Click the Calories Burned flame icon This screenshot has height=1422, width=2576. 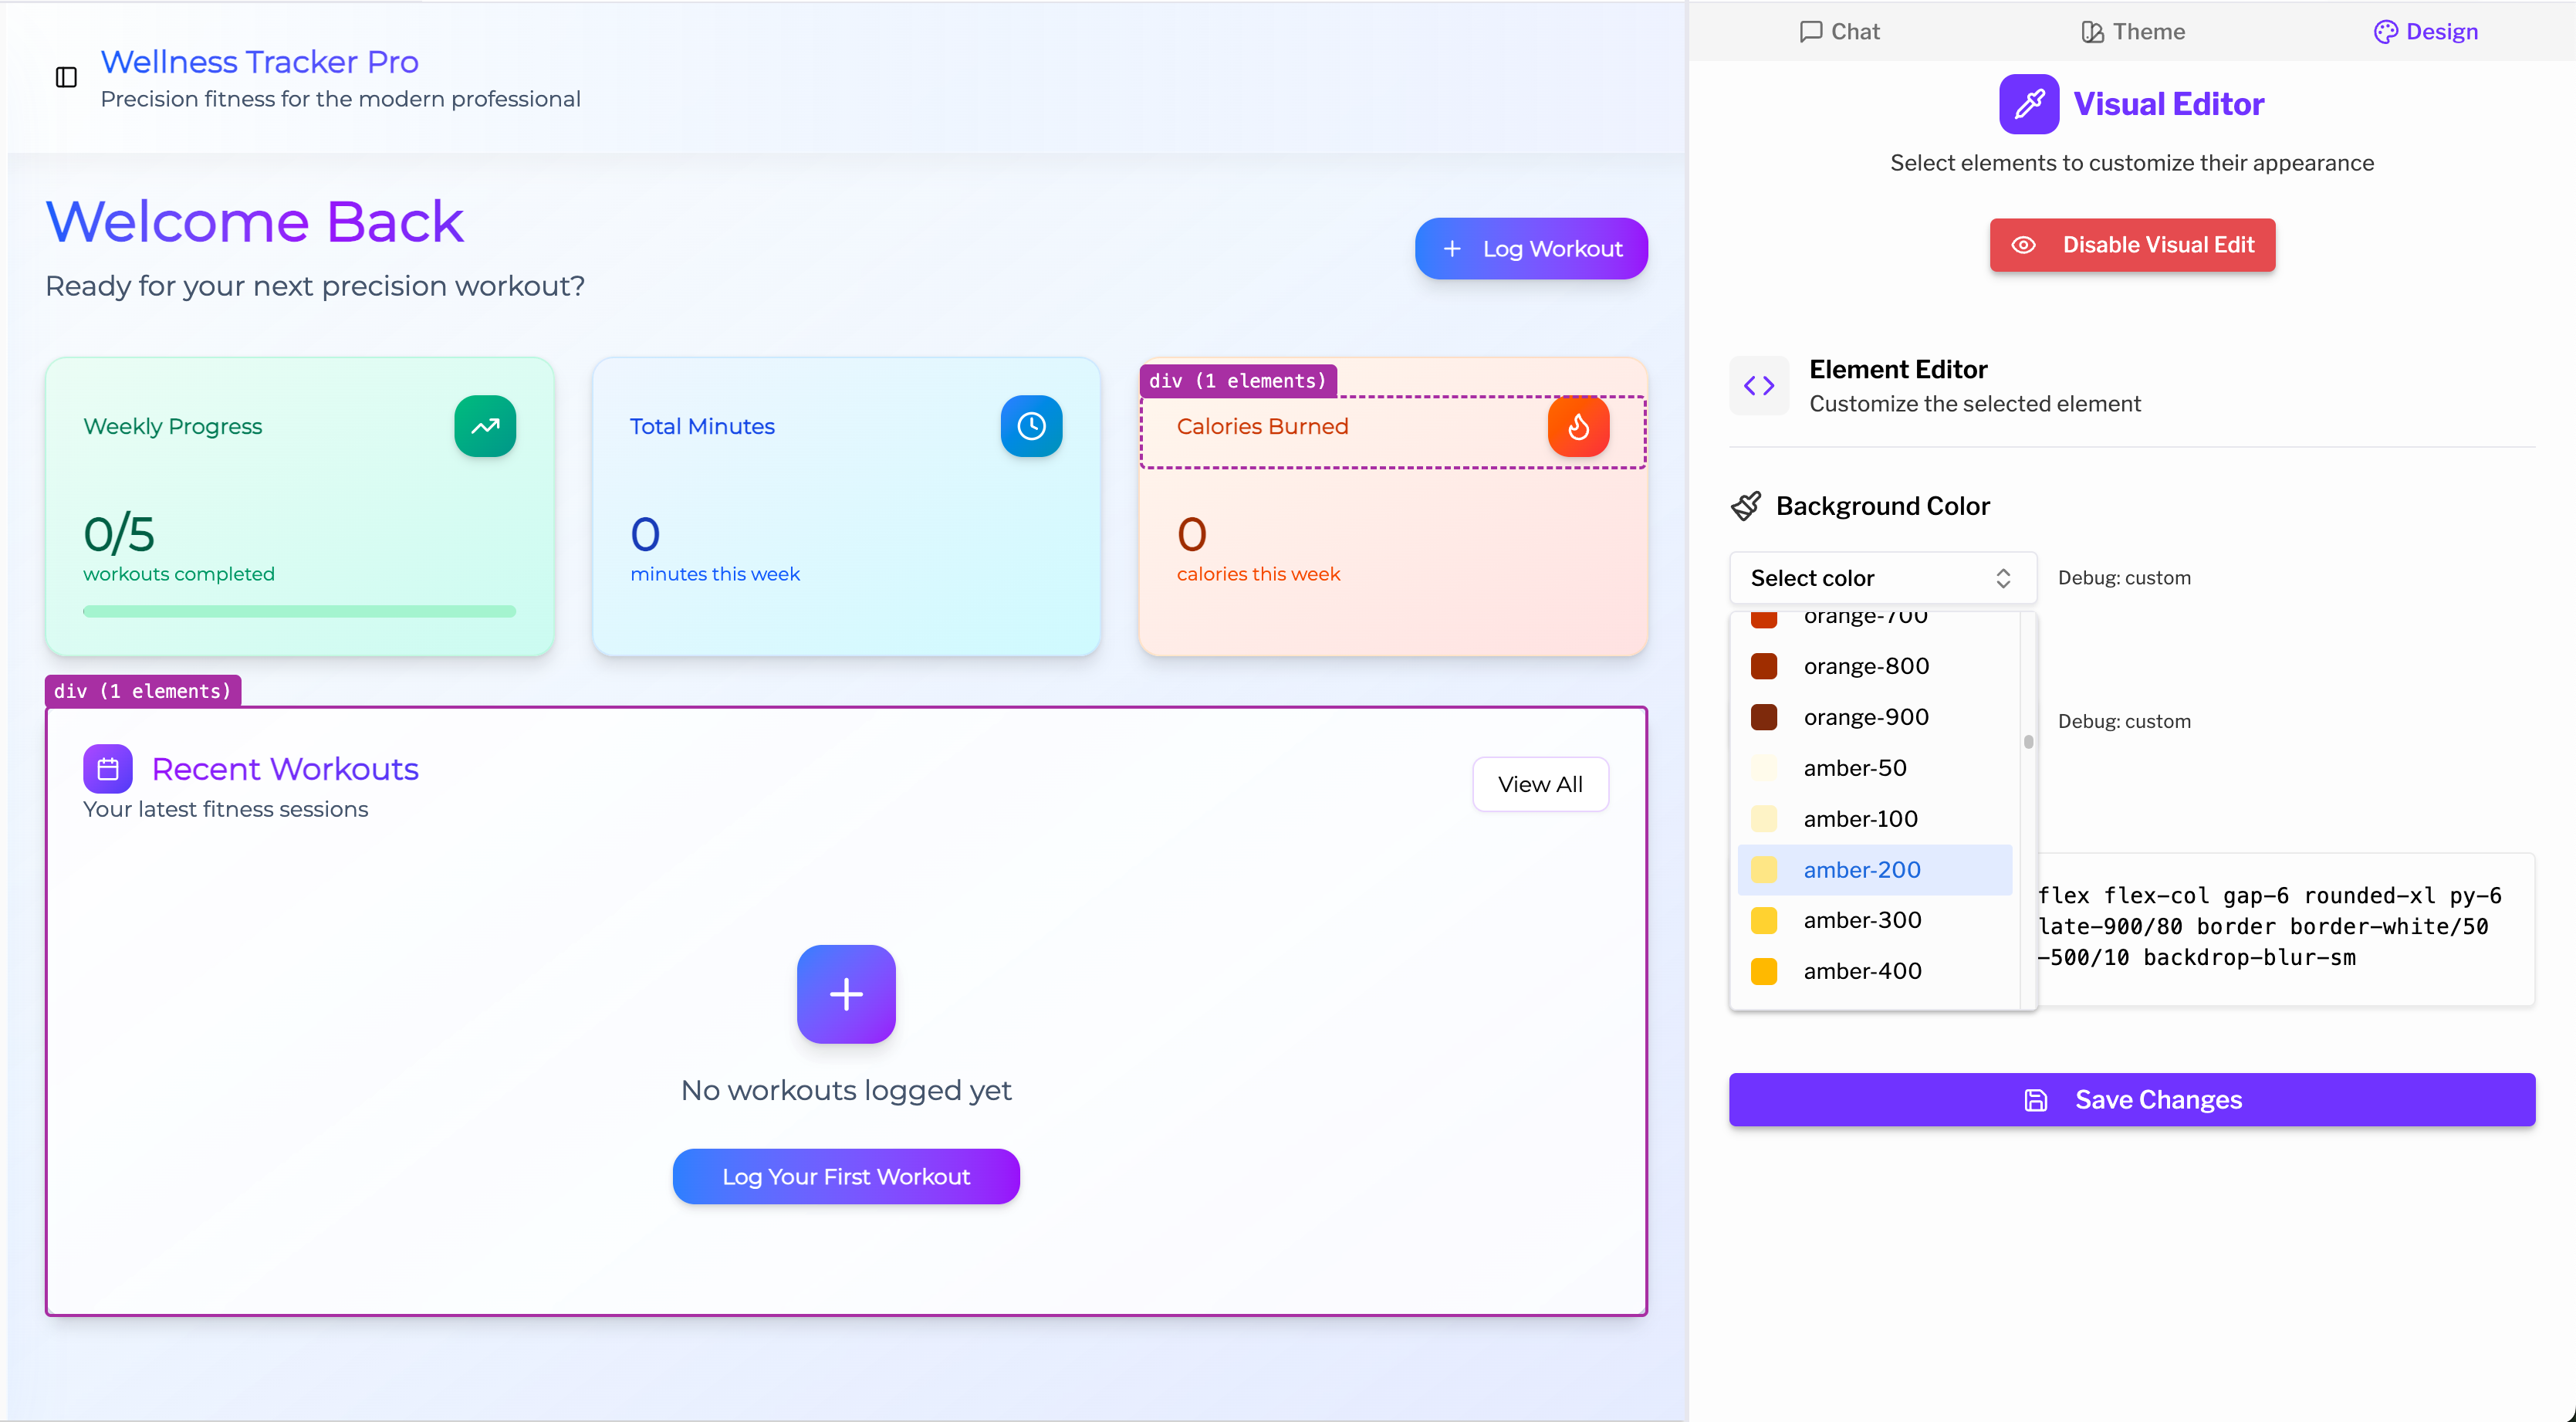coord(1578,427)
